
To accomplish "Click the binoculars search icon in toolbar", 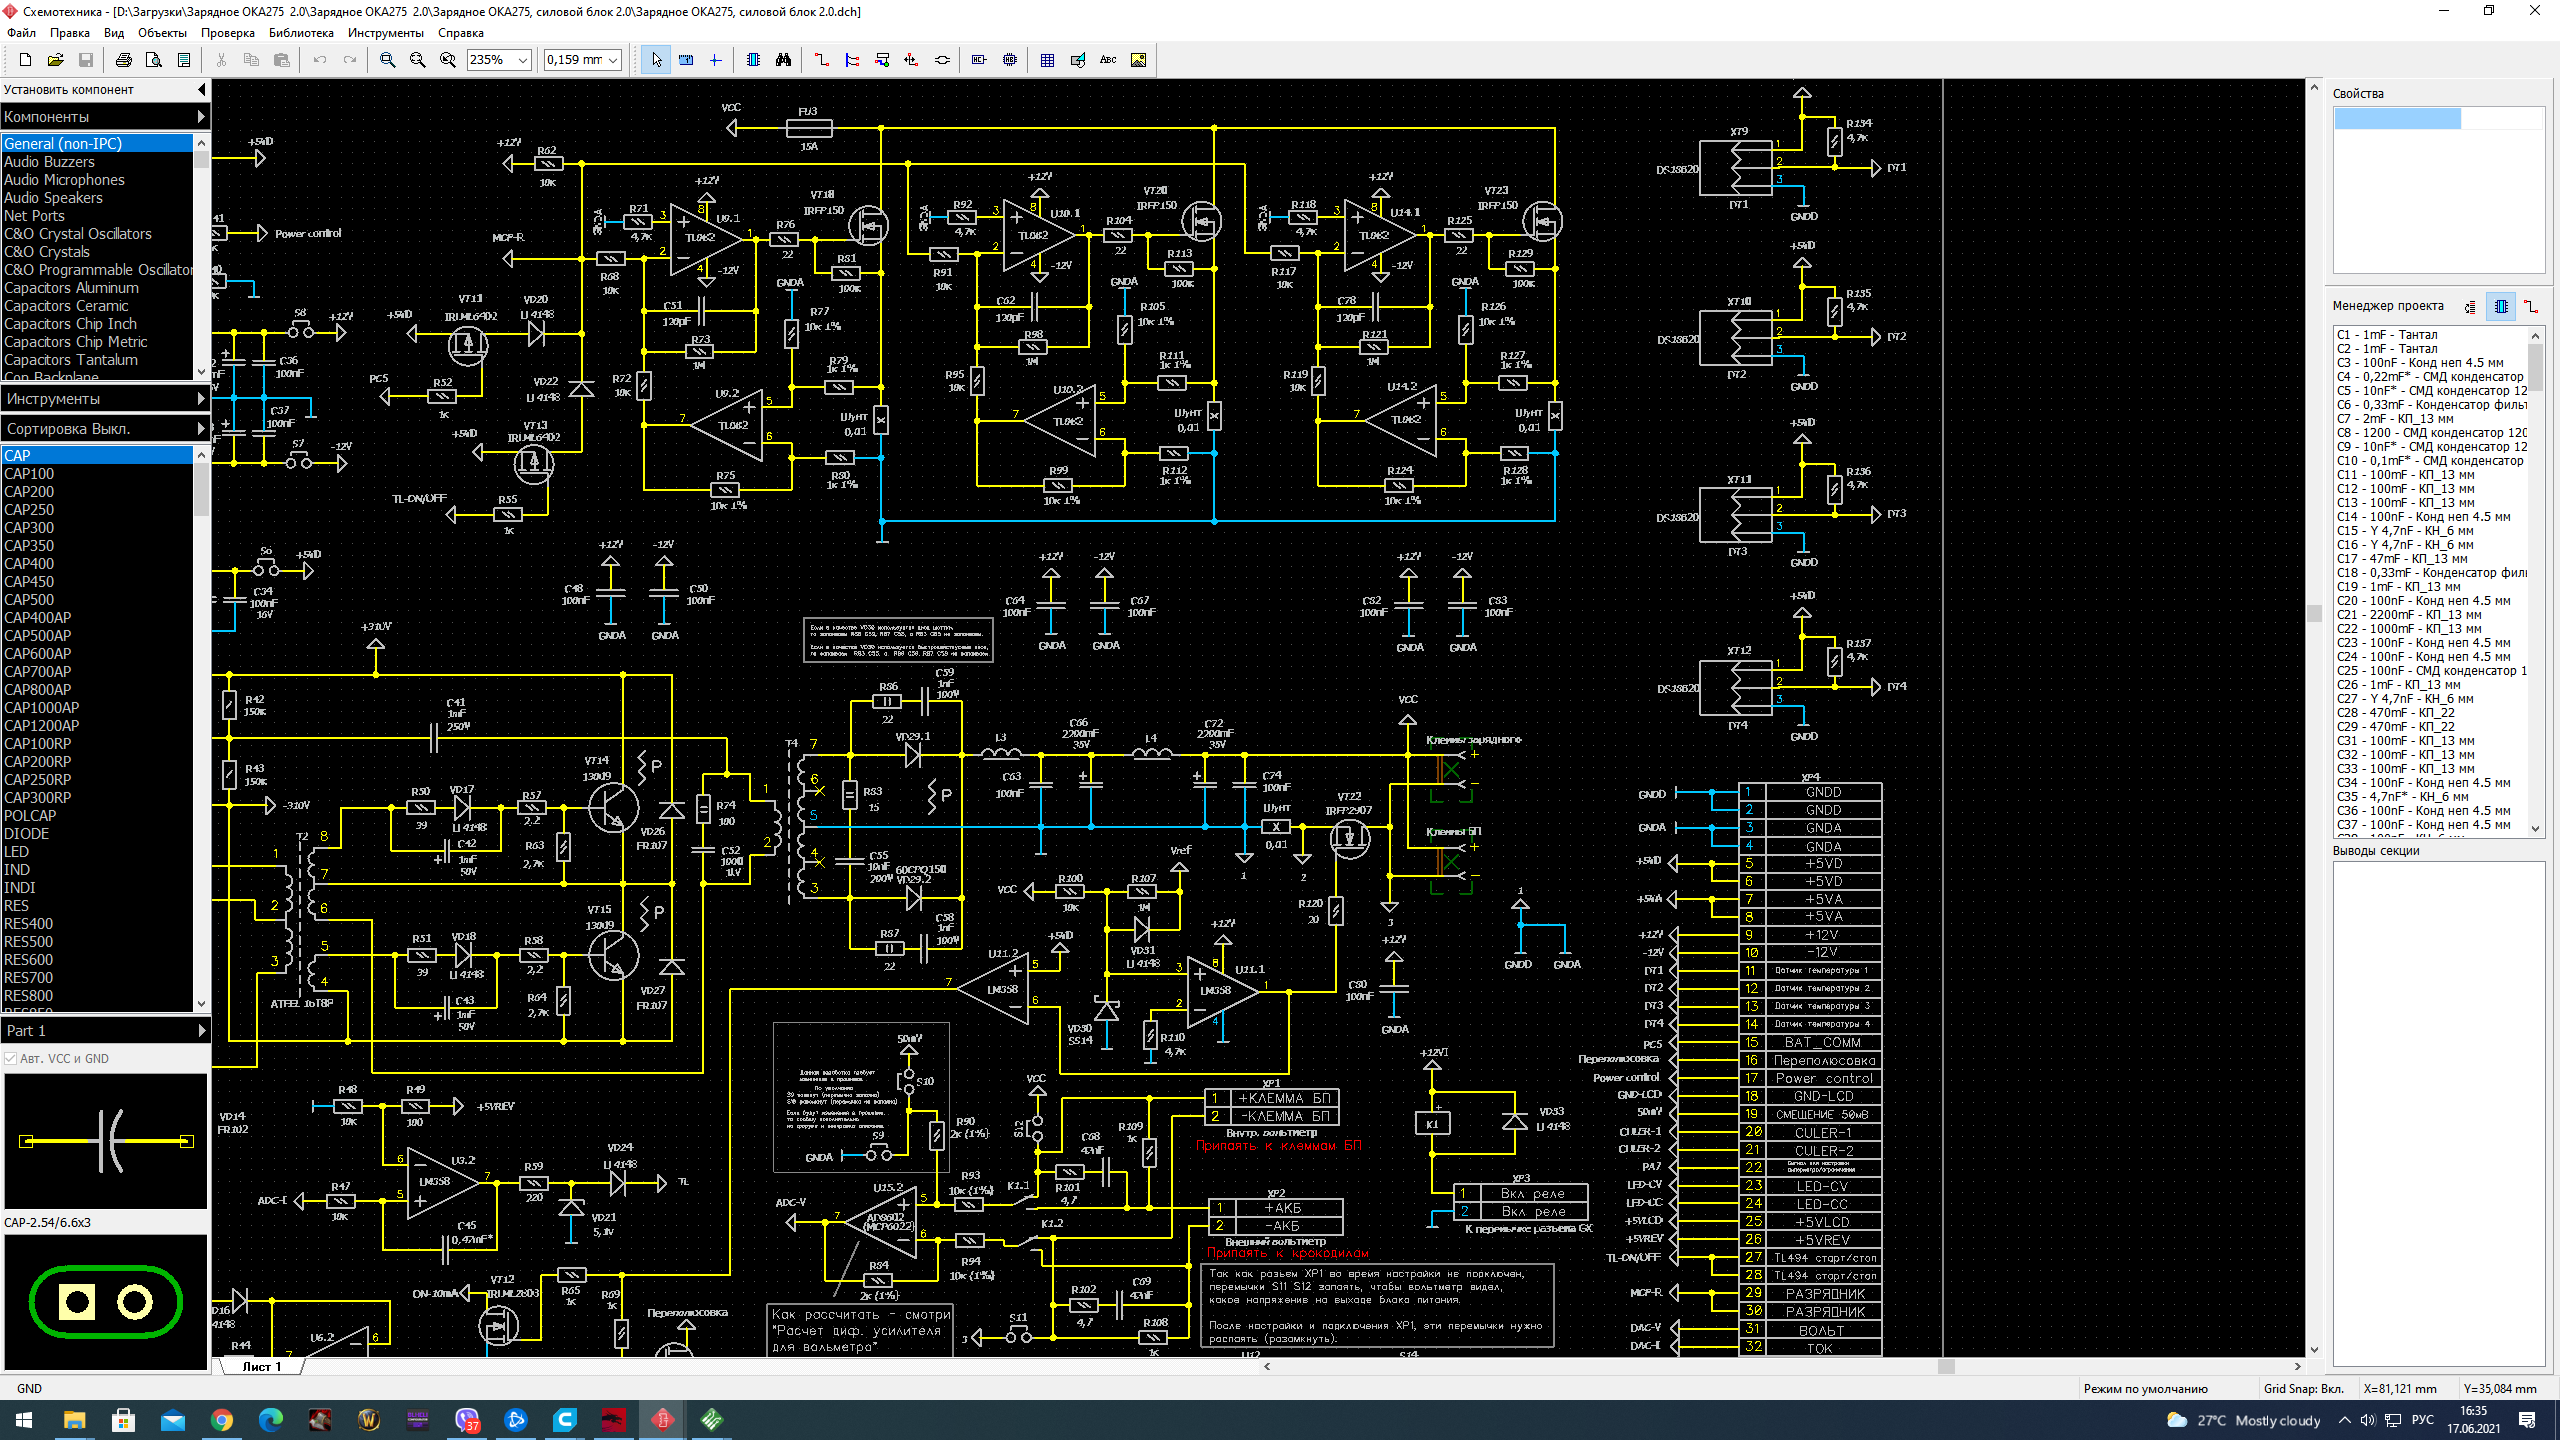I will (783, 60).
